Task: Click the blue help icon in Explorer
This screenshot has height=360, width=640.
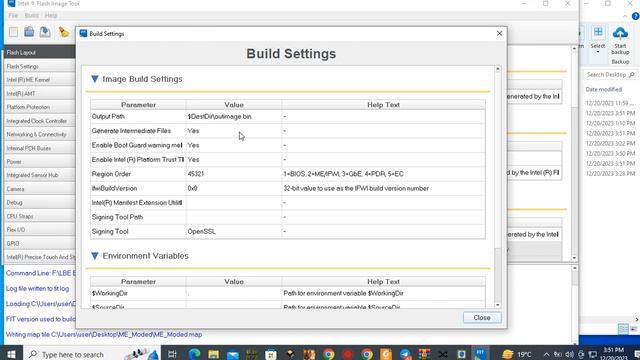Action: click(635, 16)
